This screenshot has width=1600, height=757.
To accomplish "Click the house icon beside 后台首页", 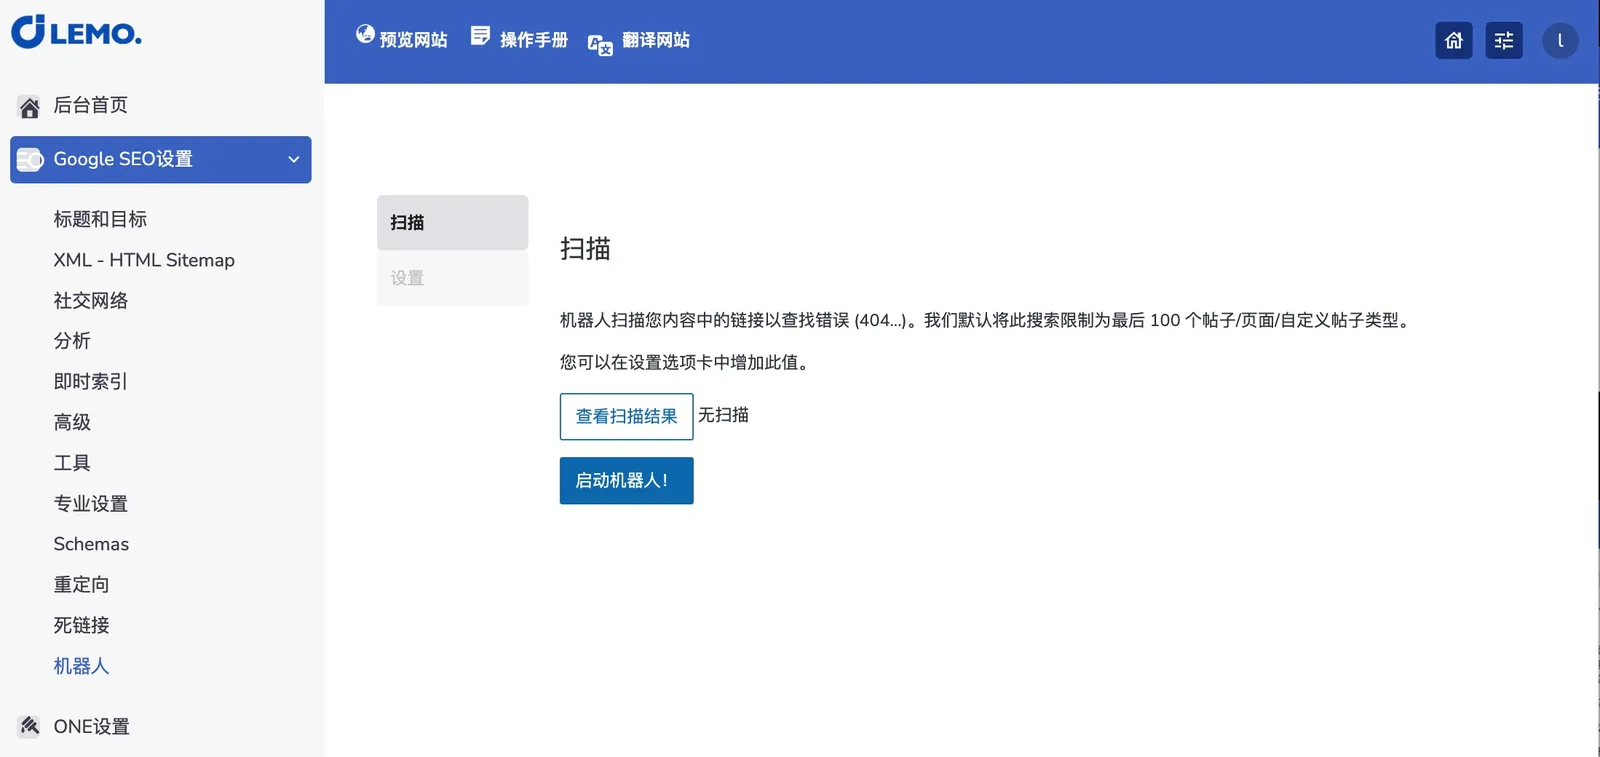I will (30, 107).
